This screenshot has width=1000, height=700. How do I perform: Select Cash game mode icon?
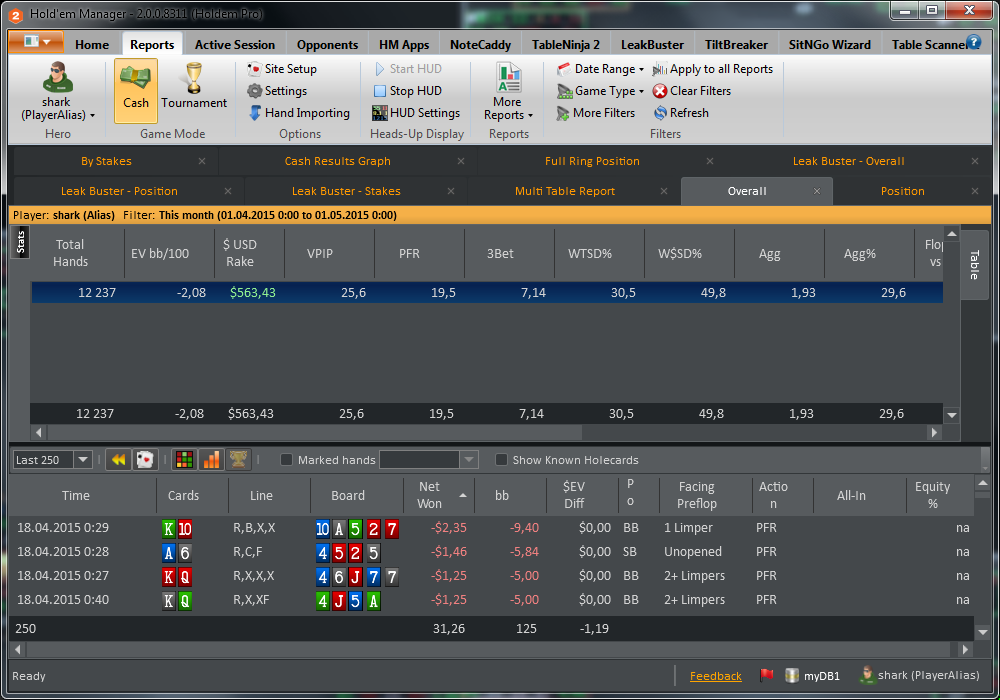pyautogui.click(x=136, y=91)
